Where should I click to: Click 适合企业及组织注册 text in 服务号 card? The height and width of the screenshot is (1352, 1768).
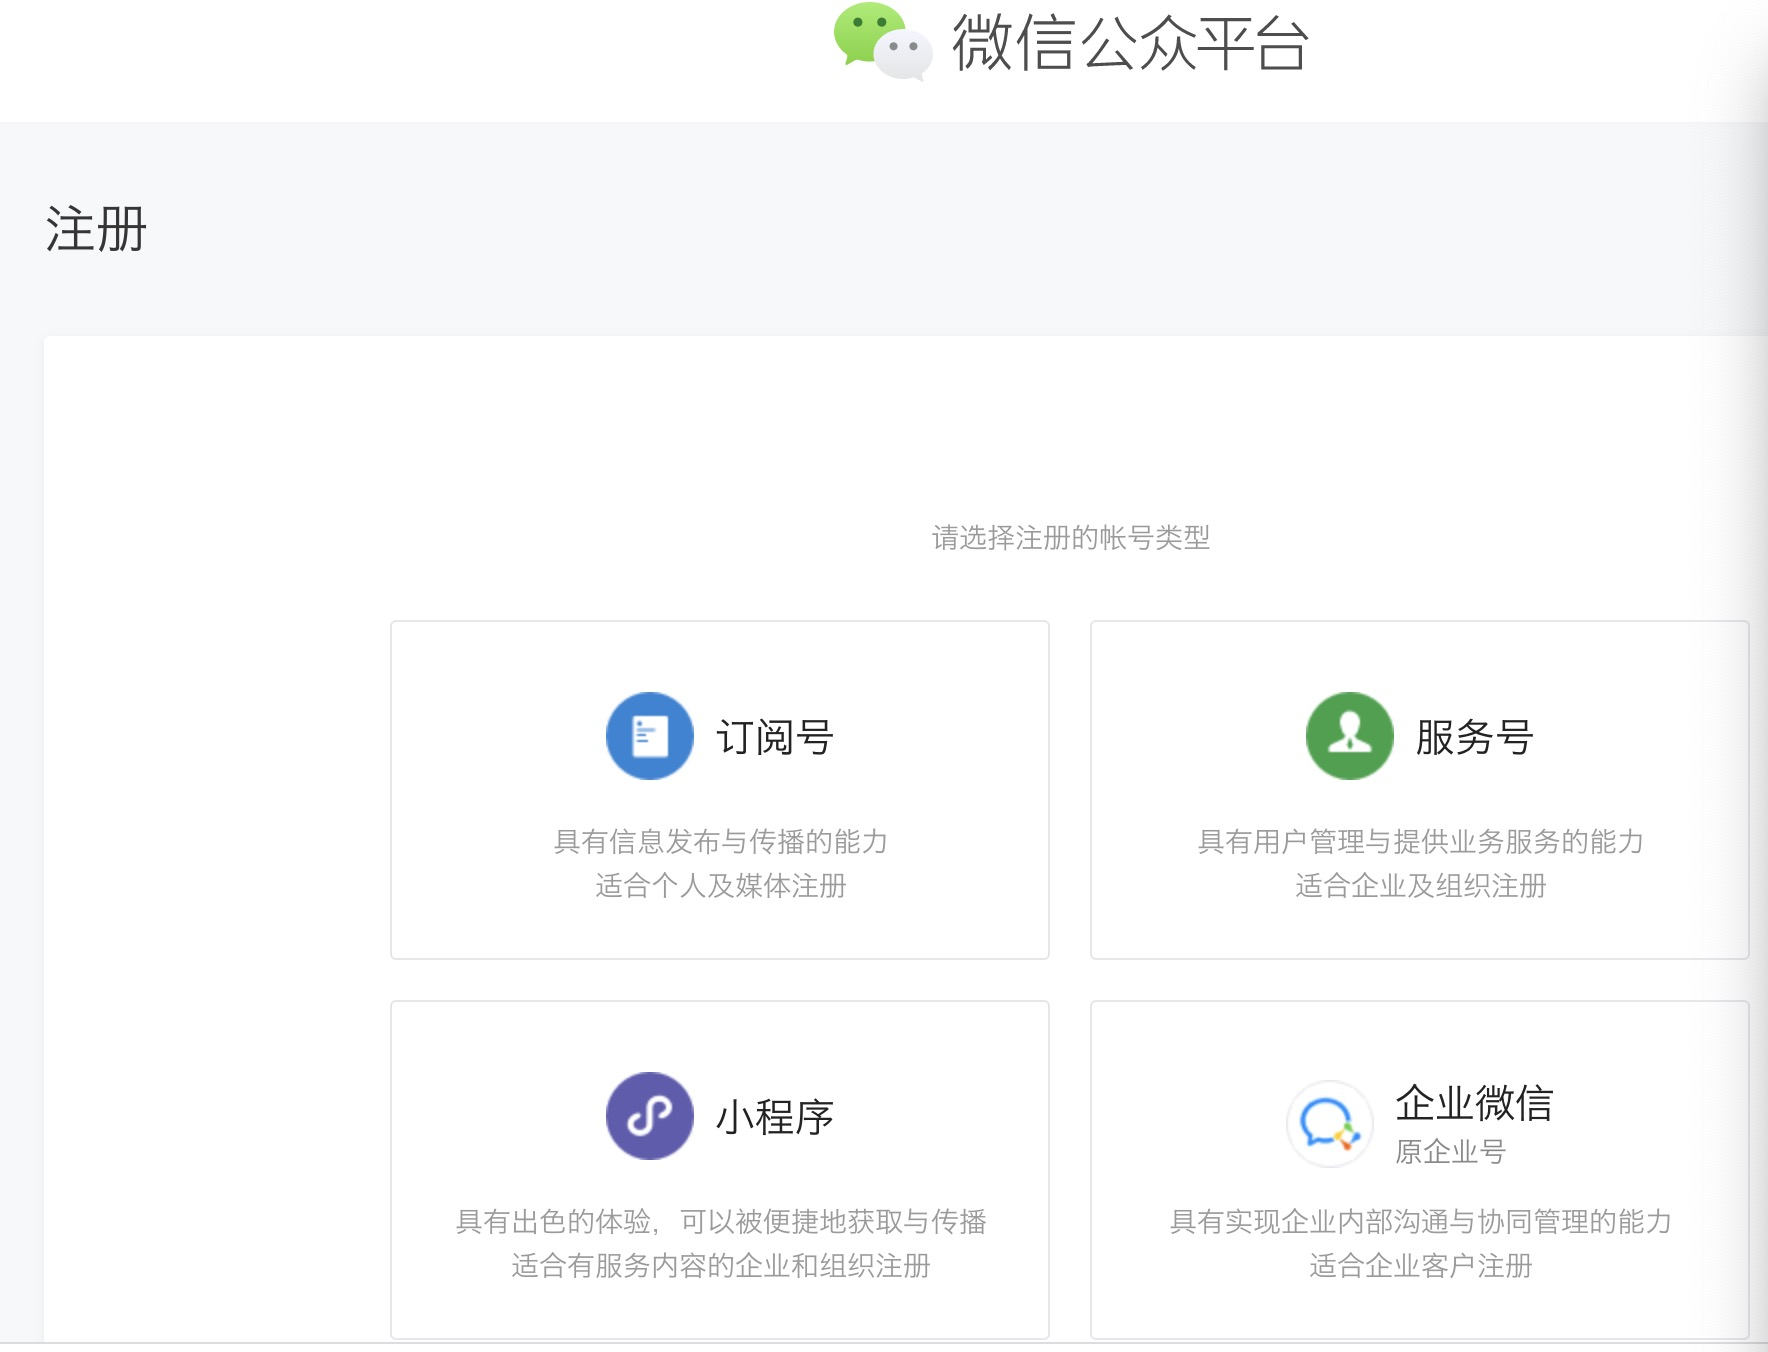pyautogui.click(x=1421, y=886)
